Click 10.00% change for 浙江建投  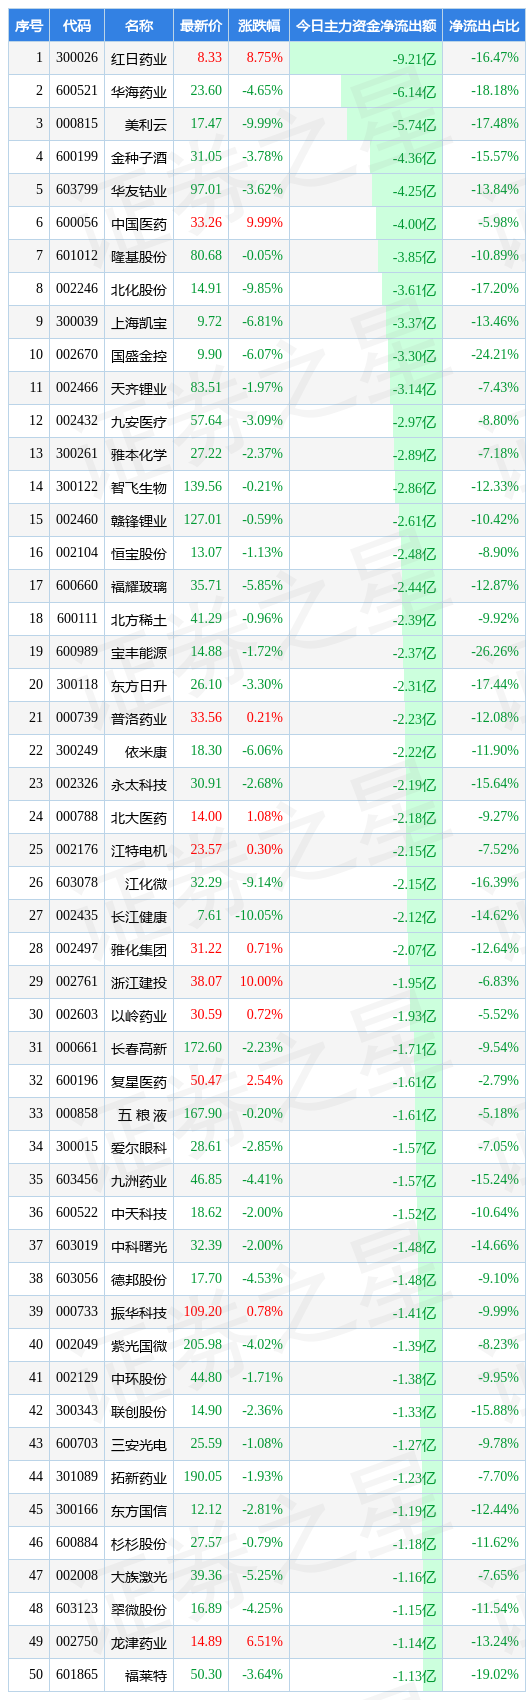click(261, 982)
